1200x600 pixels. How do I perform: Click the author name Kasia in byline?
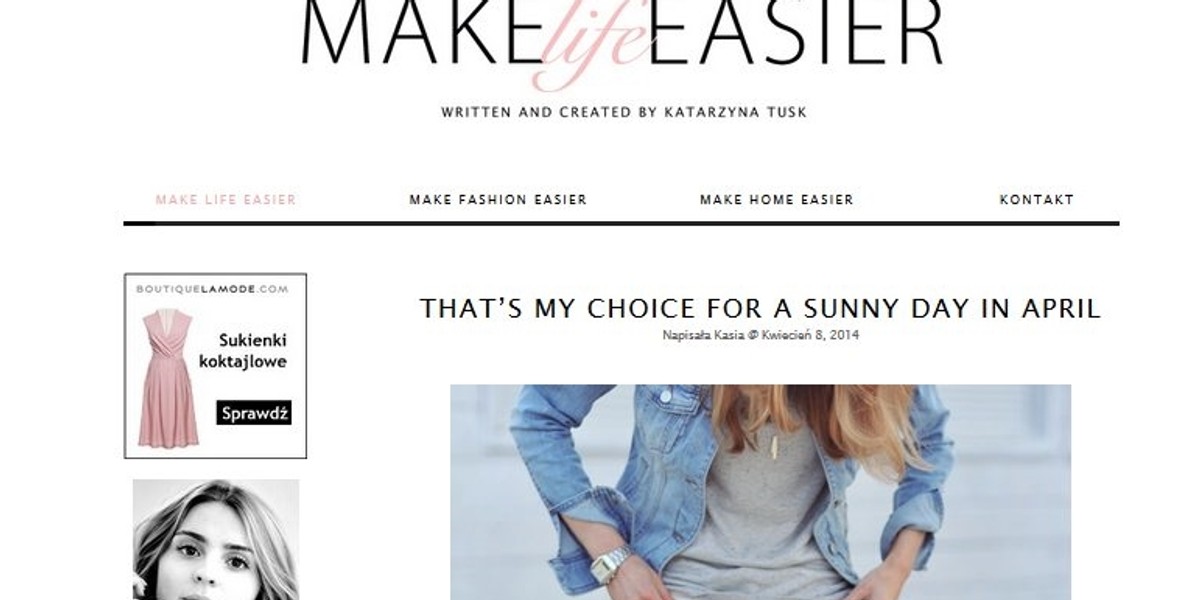coord(726,335)
